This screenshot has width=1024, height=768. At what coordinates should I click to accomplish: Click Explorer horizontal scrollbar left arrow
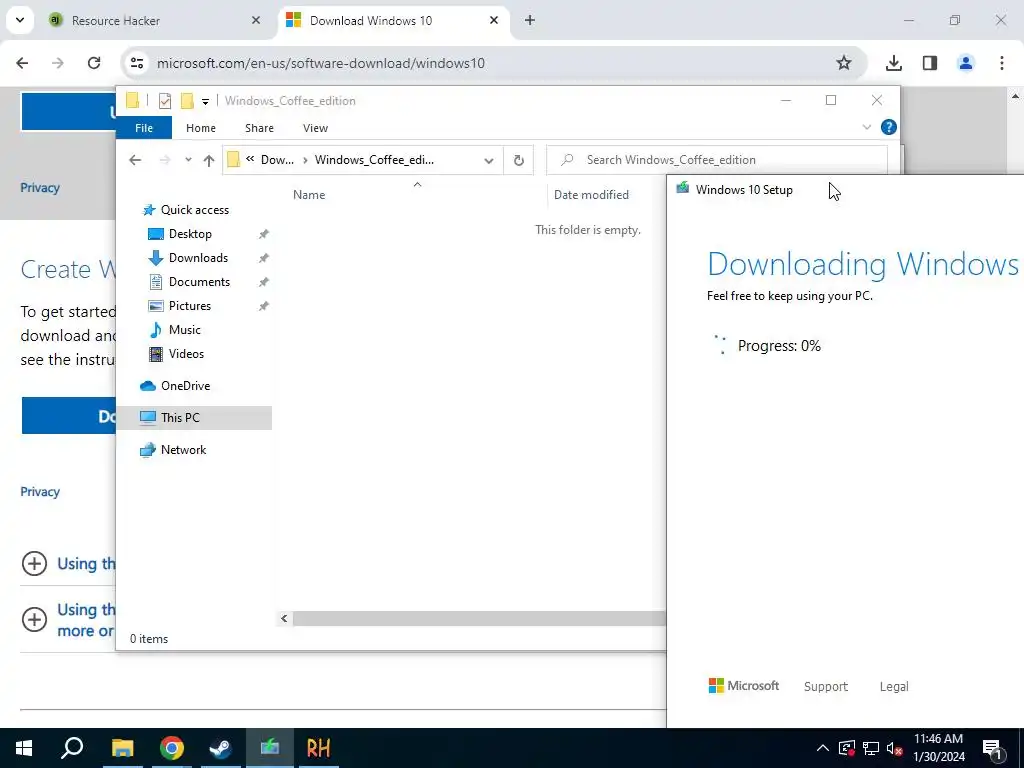coord(284,618)
